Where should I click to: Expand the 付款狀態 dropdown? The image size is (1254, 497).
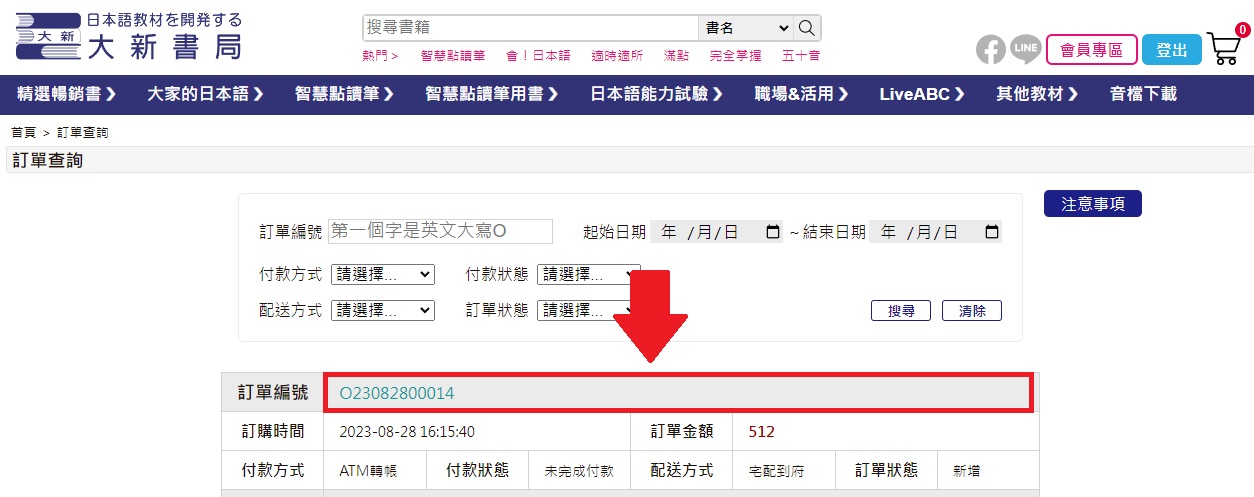[588, 274]
